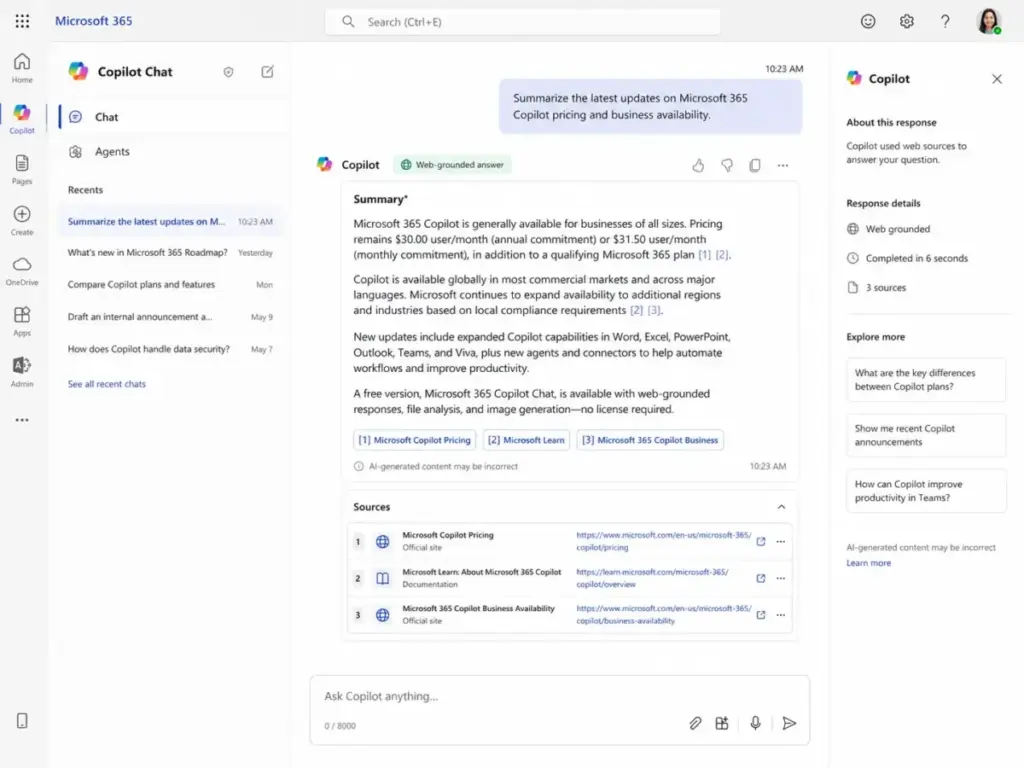Open more options for the response
Viewport: 1024px width, 768px height.
click(x=783, y=165)
